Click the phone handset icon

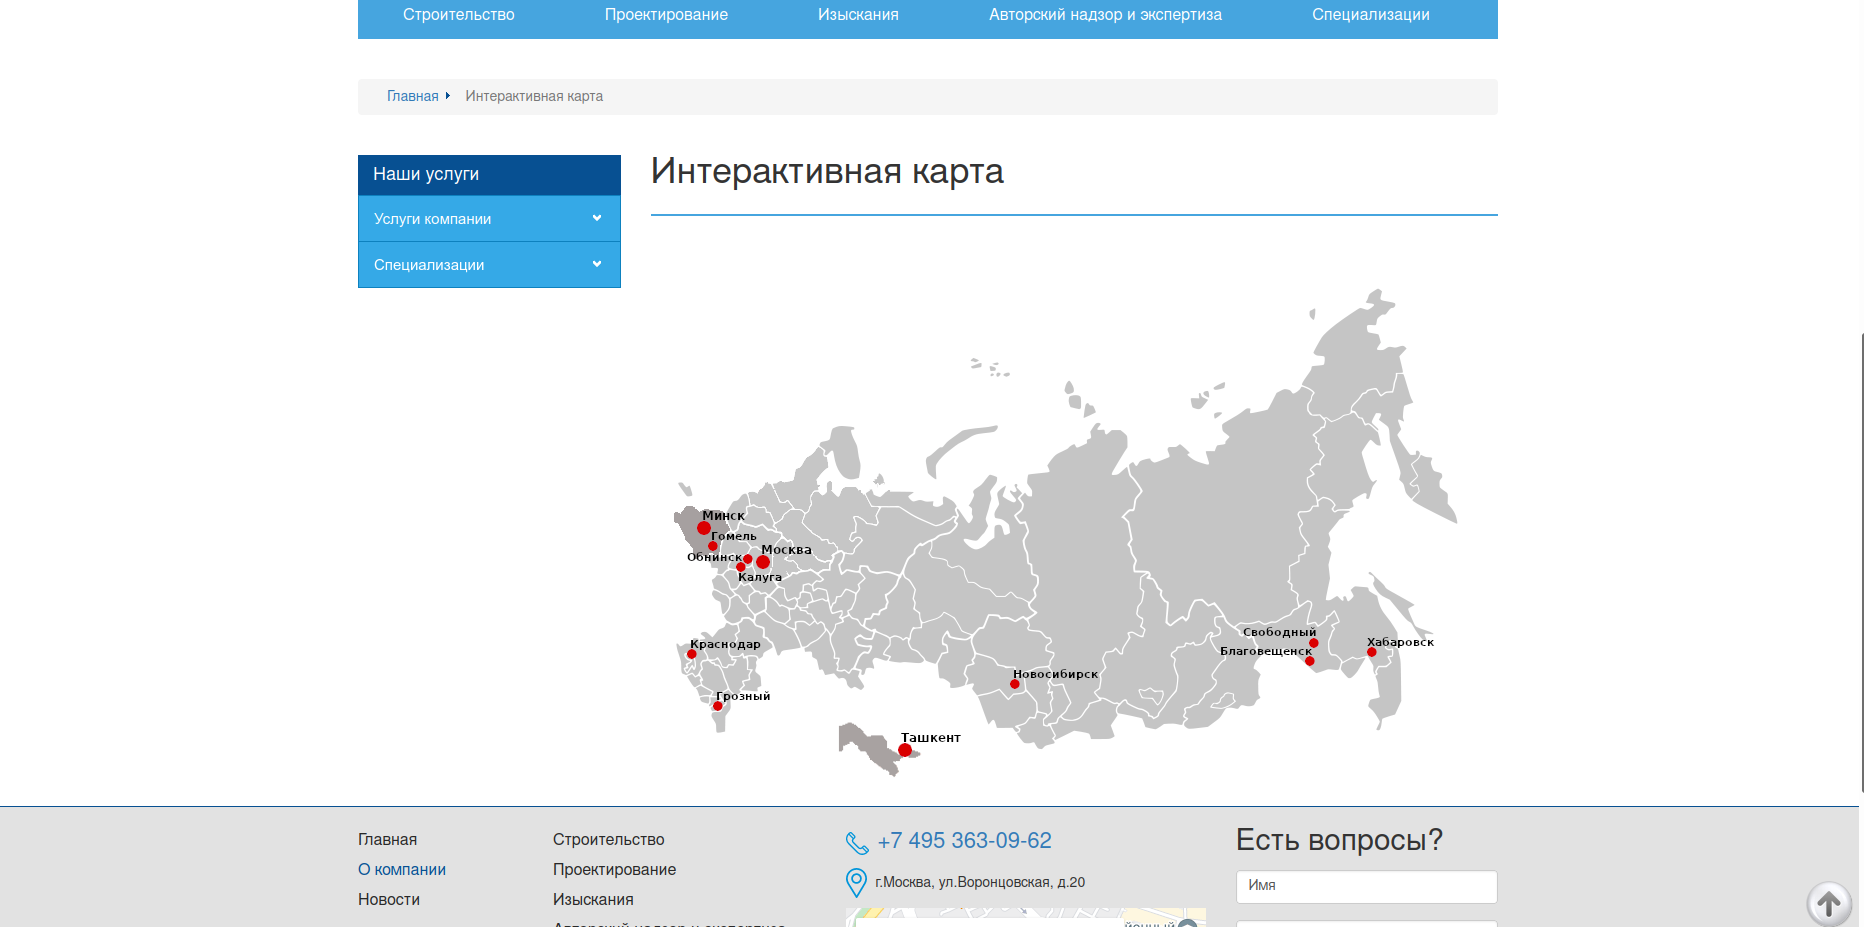pyautogui.click(x=857, y=843)
